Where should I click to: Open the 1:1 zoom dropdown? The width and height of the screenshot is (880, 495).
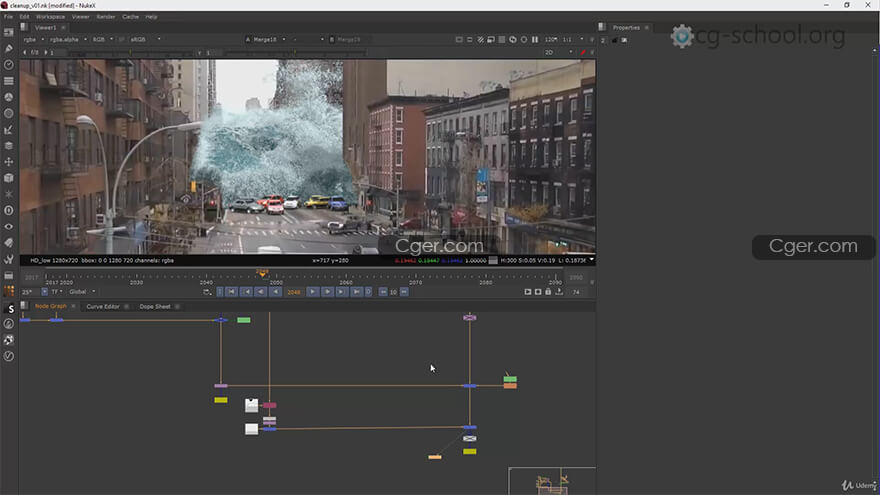pos(573,40)
